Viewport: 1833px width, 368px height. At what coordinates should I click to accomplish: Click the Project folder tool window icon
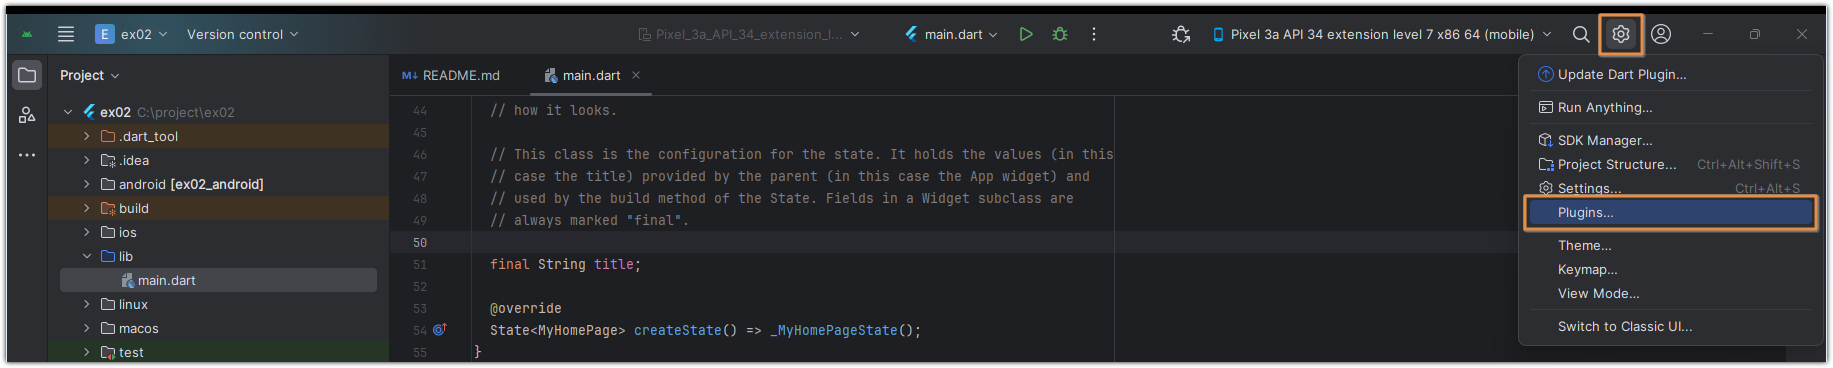pos(27,75)
